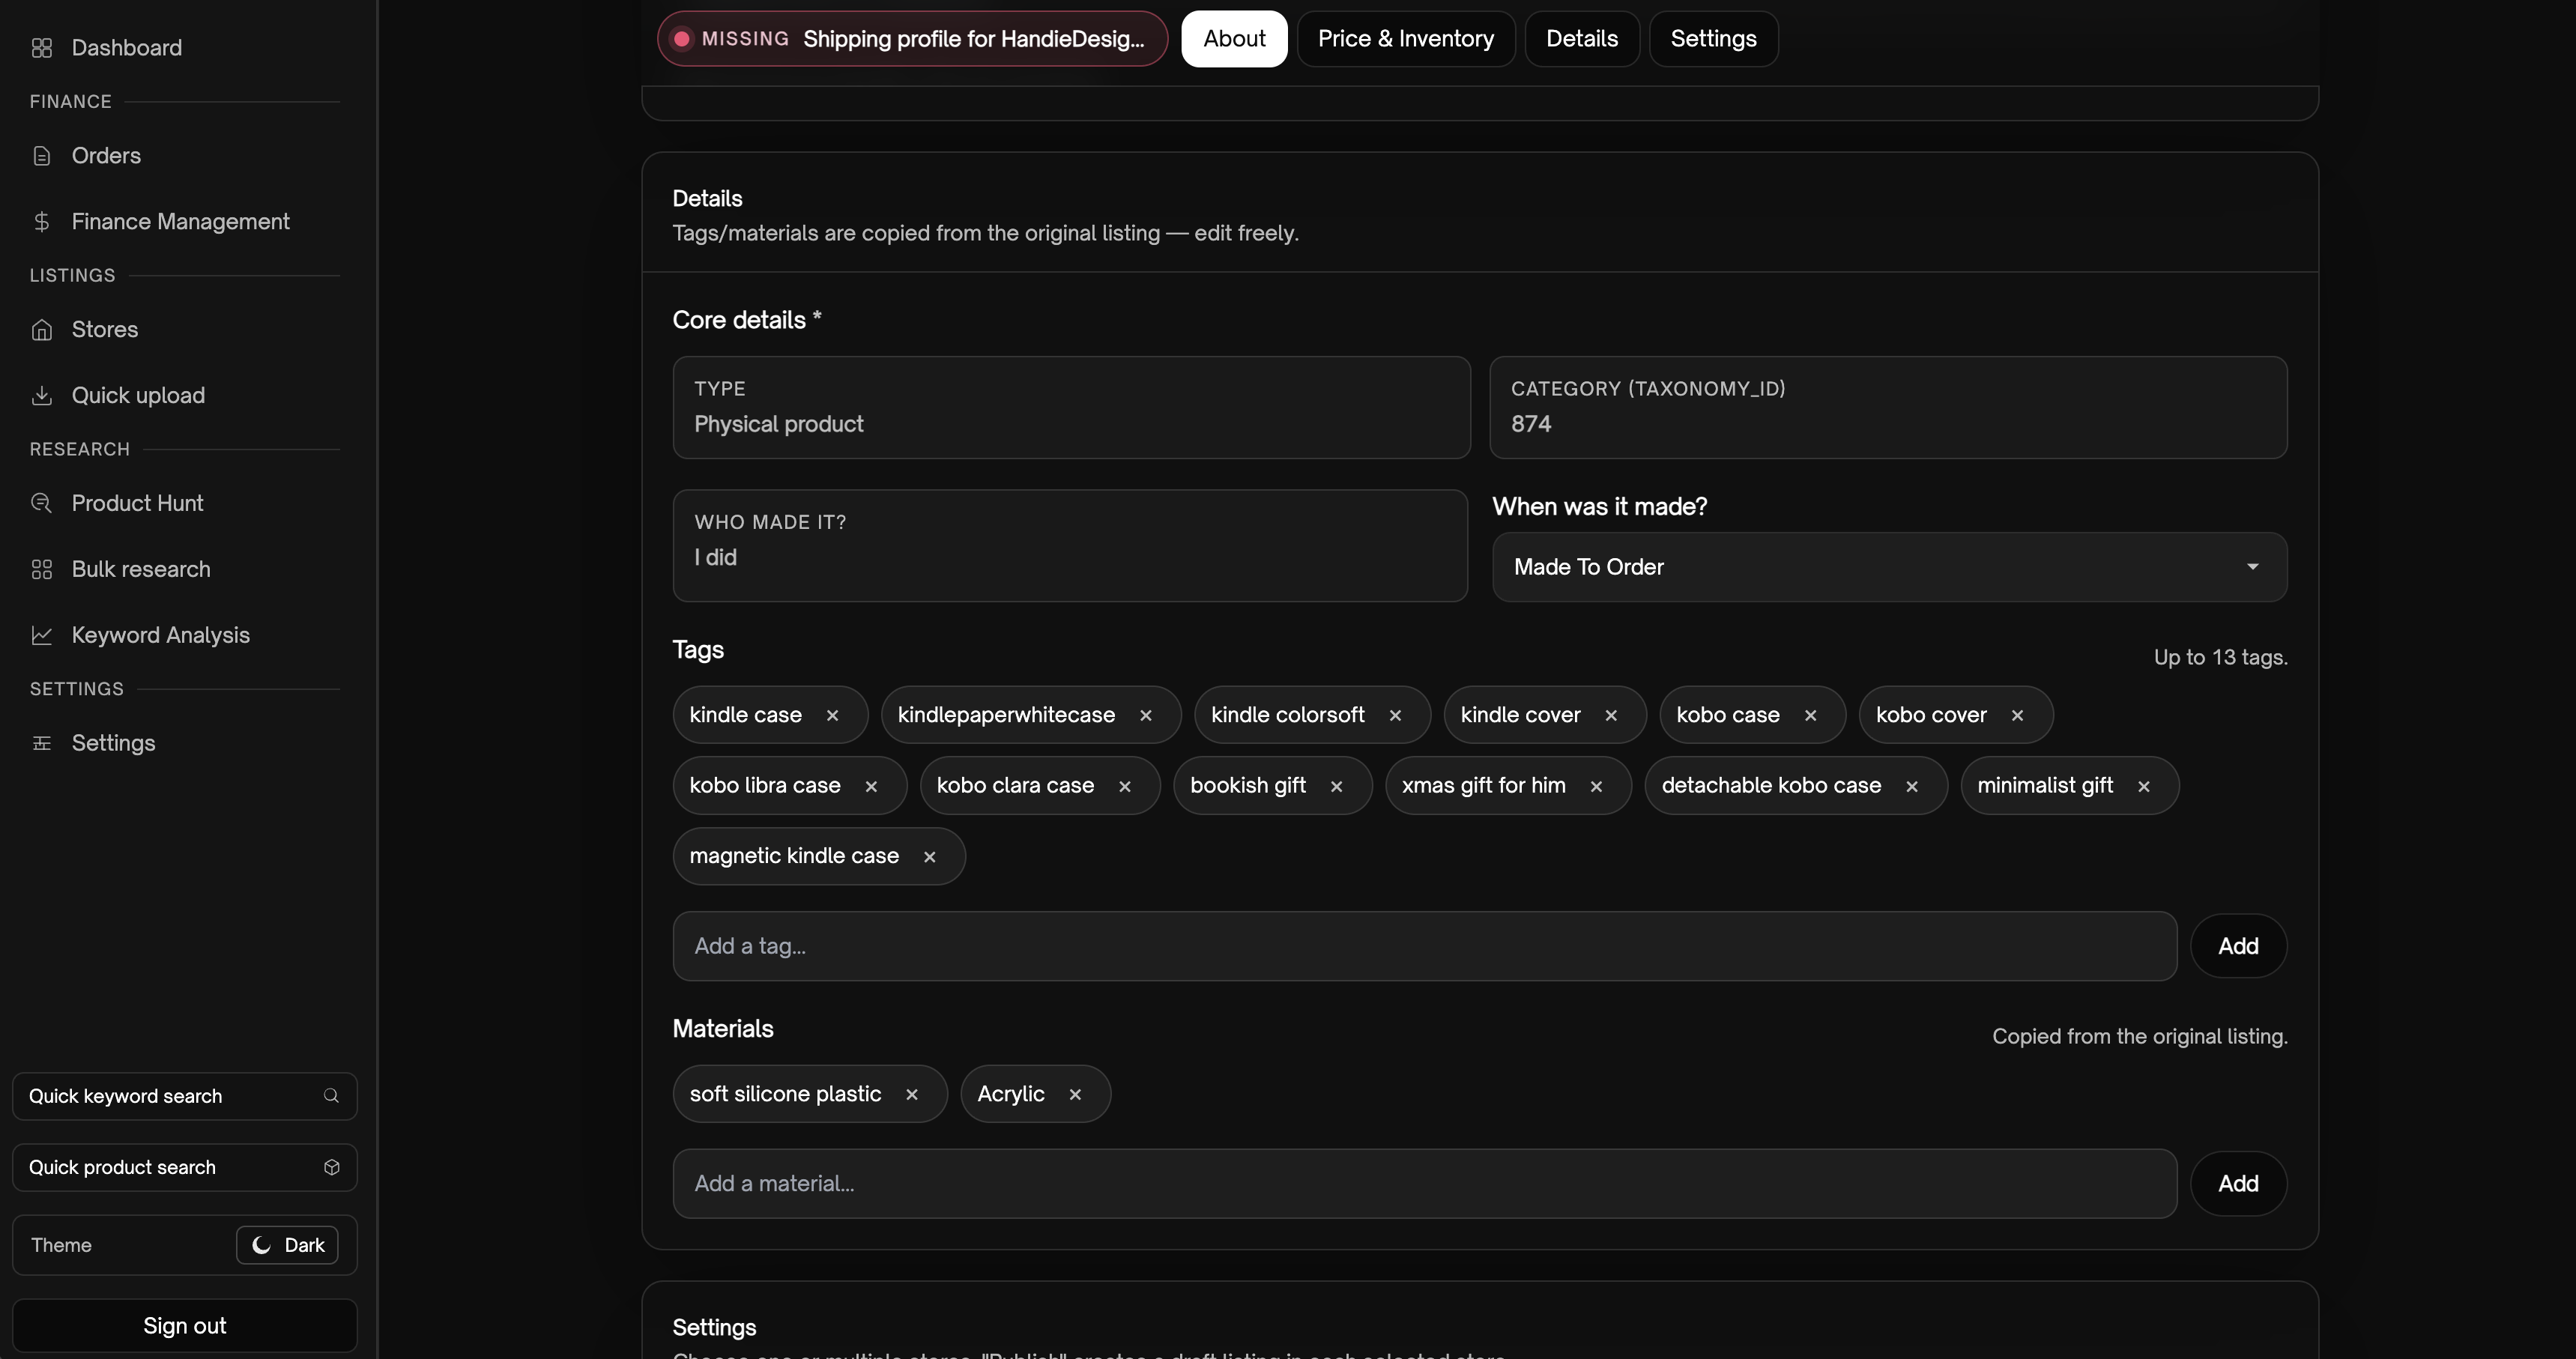Toggle the Dark theme switch
This screenshot has height=1359, width=2576.
tap(287, 1245)
